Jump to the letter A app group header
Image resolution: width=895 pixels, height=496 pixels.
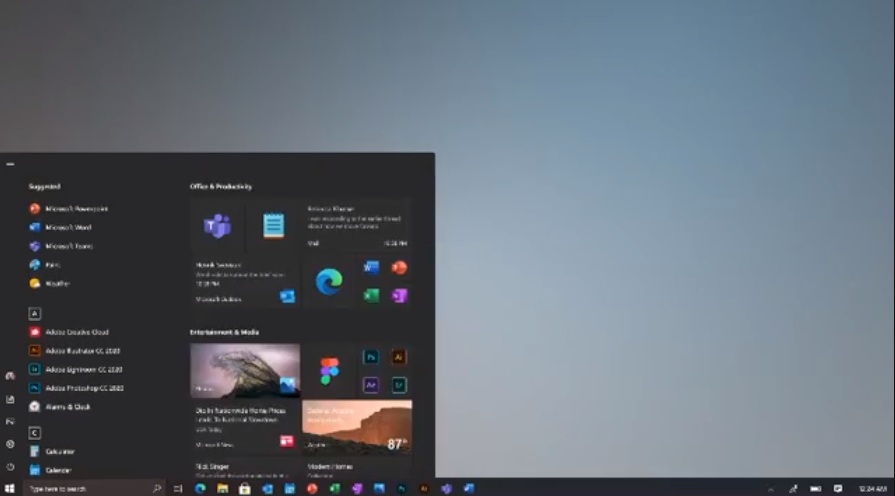coord(35,313)
